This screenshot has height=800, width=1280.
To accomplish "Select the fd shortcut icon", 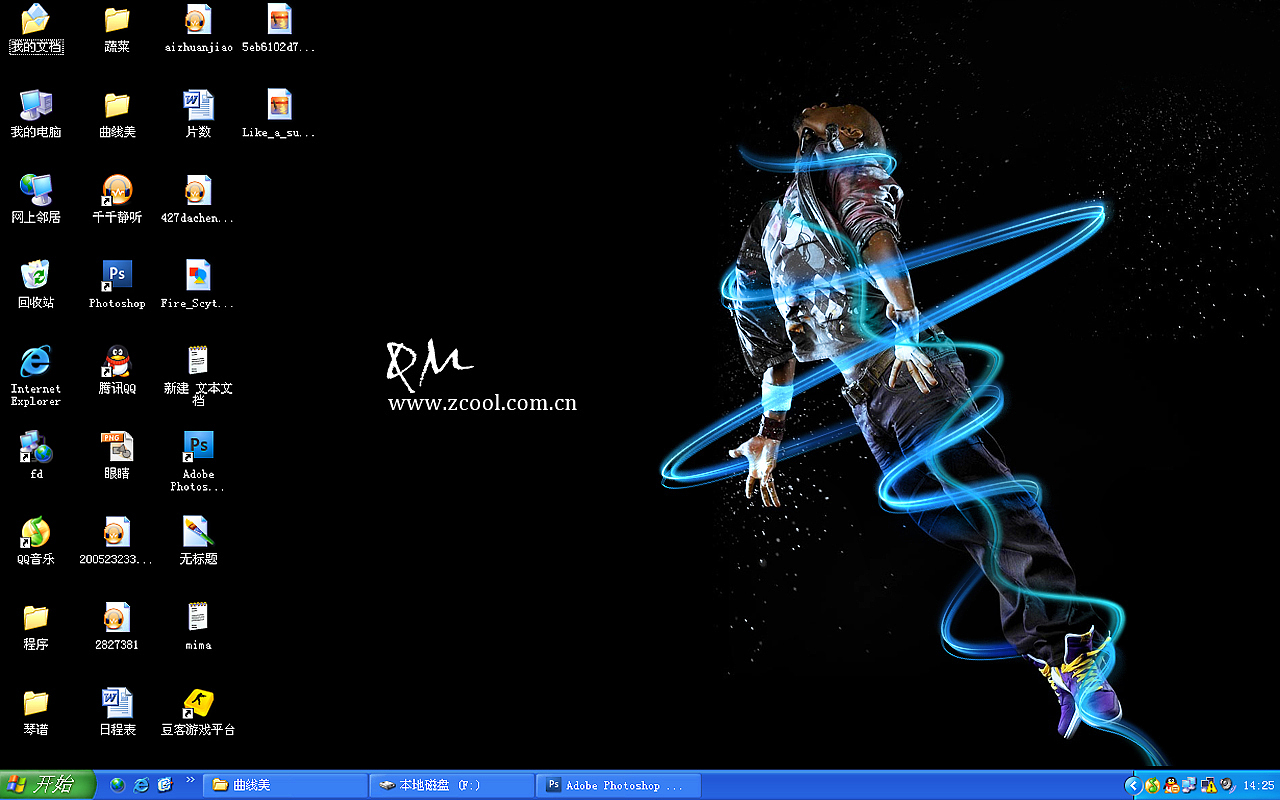I will point(36,455).
